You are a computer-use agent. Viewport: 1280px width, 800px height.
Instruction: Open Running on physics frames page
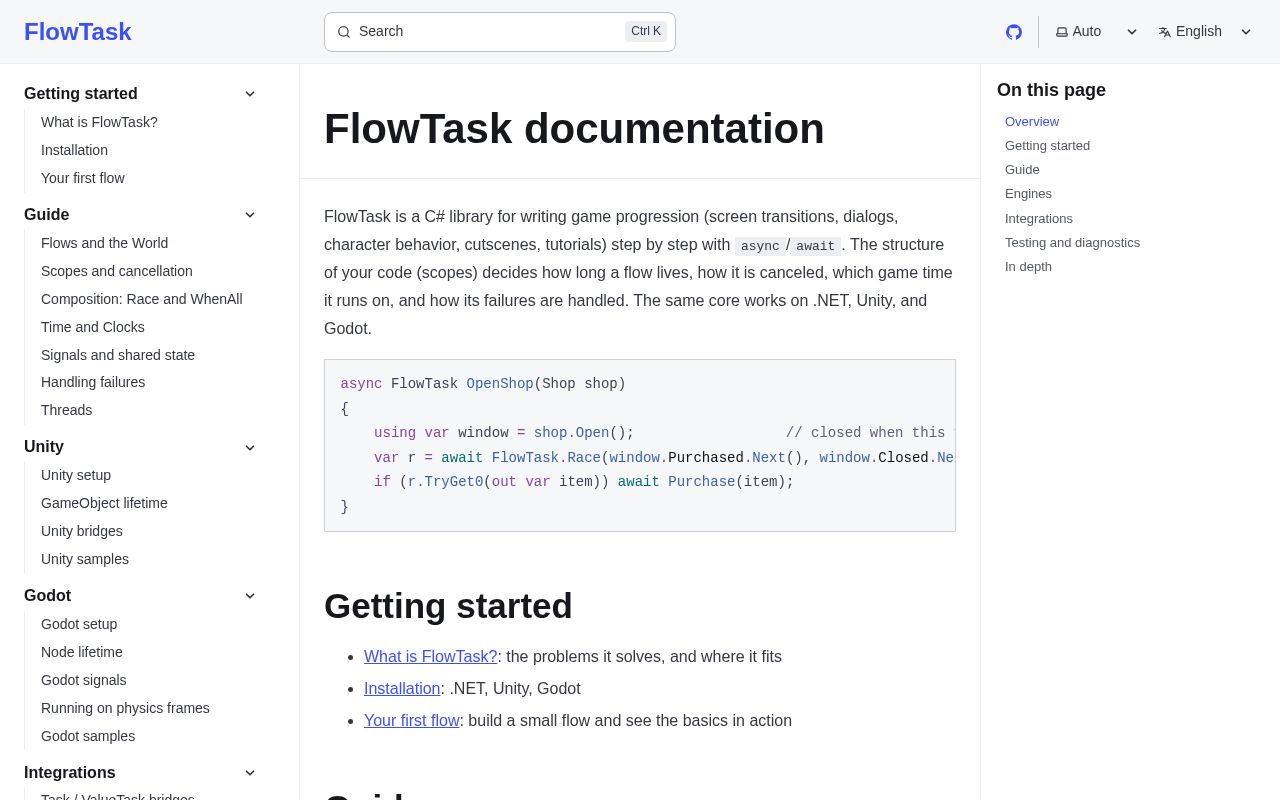click(x=125, y=708)
